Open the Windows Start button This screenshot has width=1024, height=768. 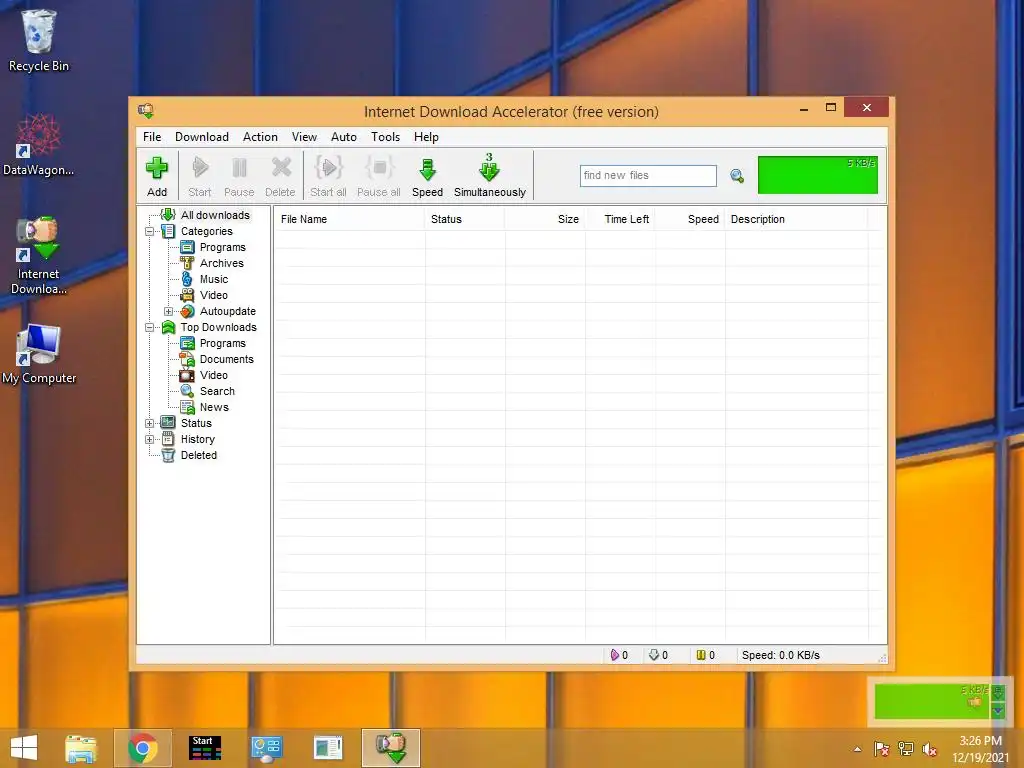24,748
